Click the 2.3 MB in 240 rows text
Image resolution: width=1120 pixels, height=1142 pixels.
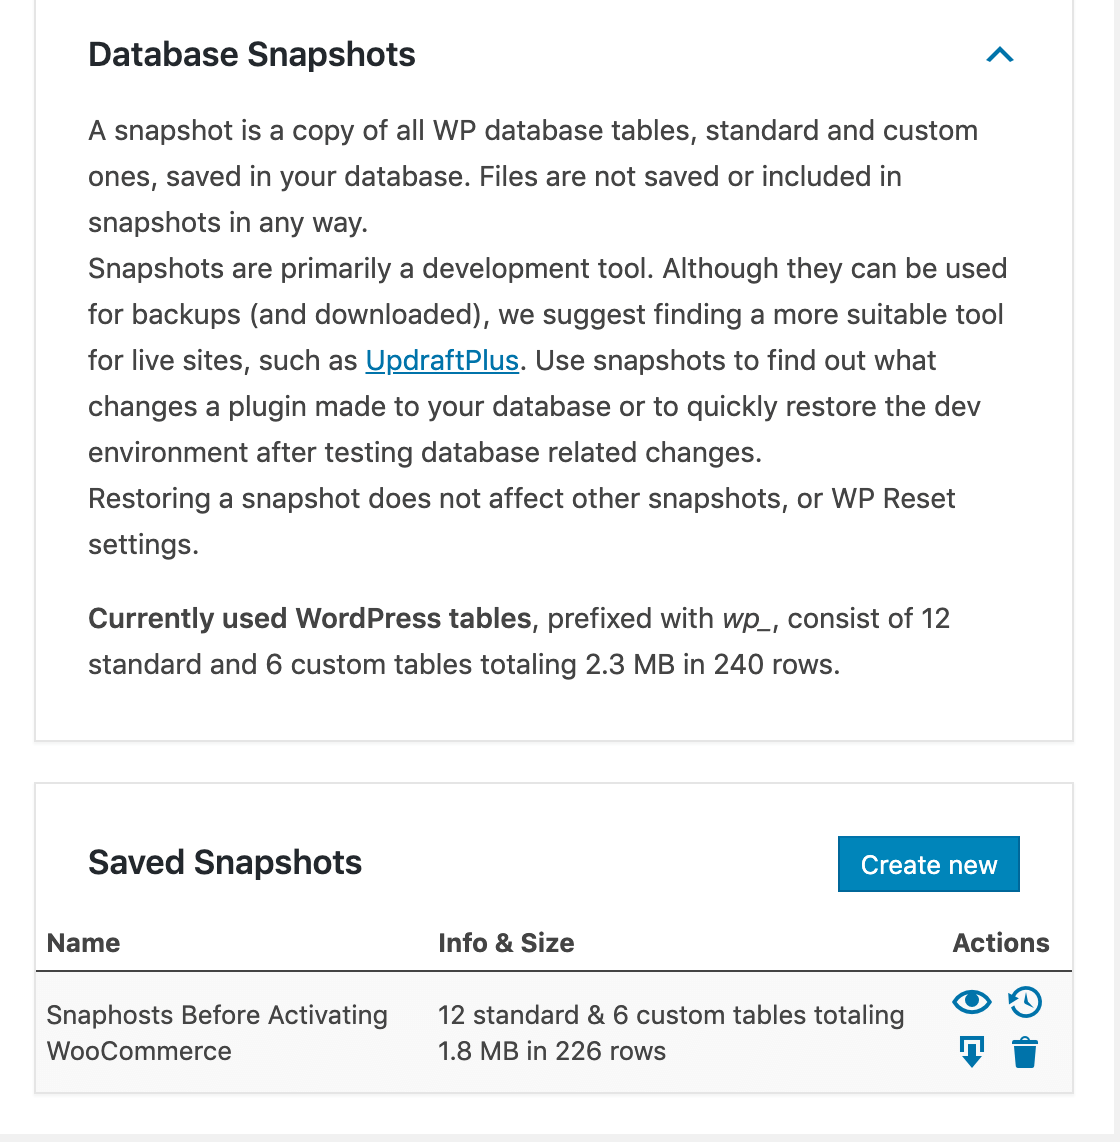coord(712,664)
